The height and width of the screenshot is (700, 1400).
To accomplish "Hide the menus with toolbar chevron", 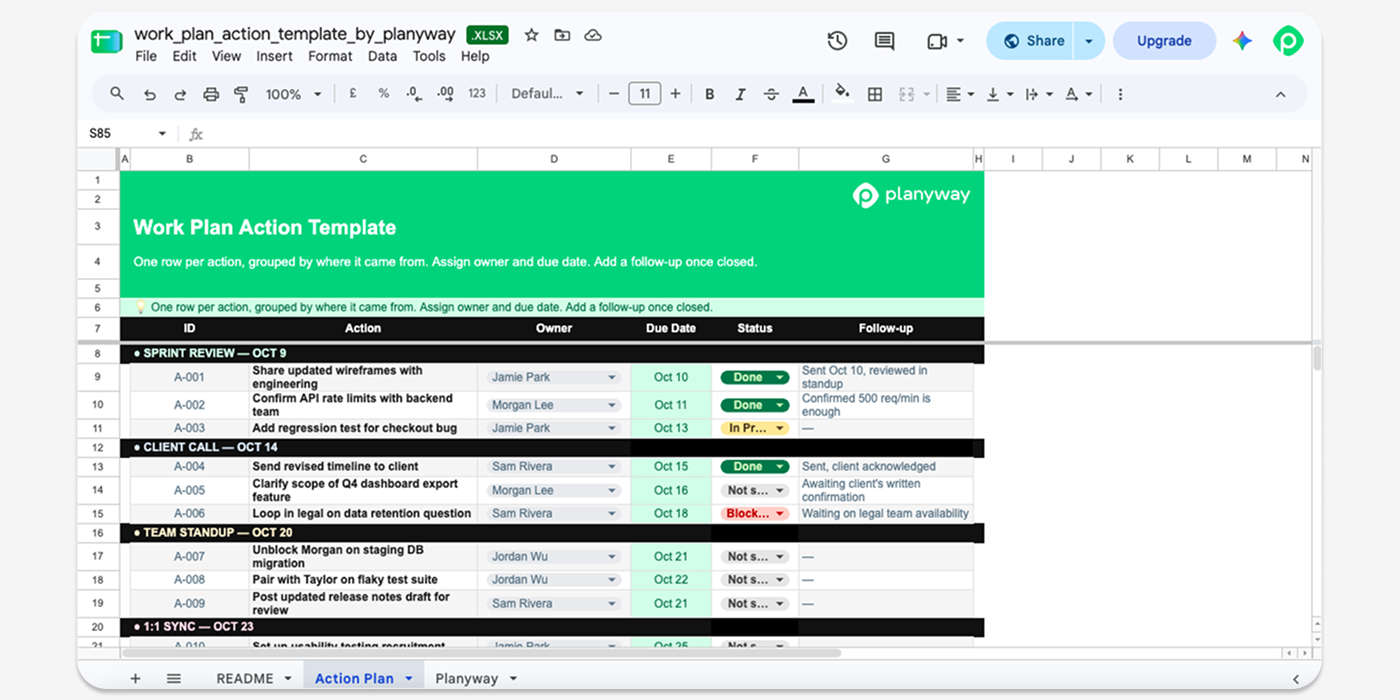I will pos(1280,94).
